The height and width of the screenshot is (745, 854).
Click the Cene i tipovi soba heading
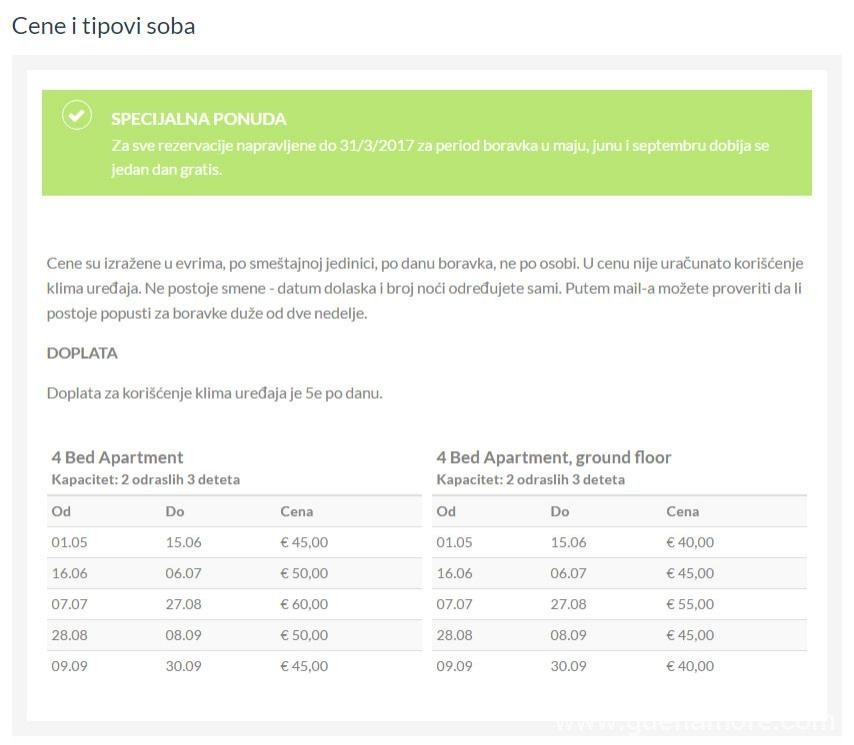tap(103, 26)
